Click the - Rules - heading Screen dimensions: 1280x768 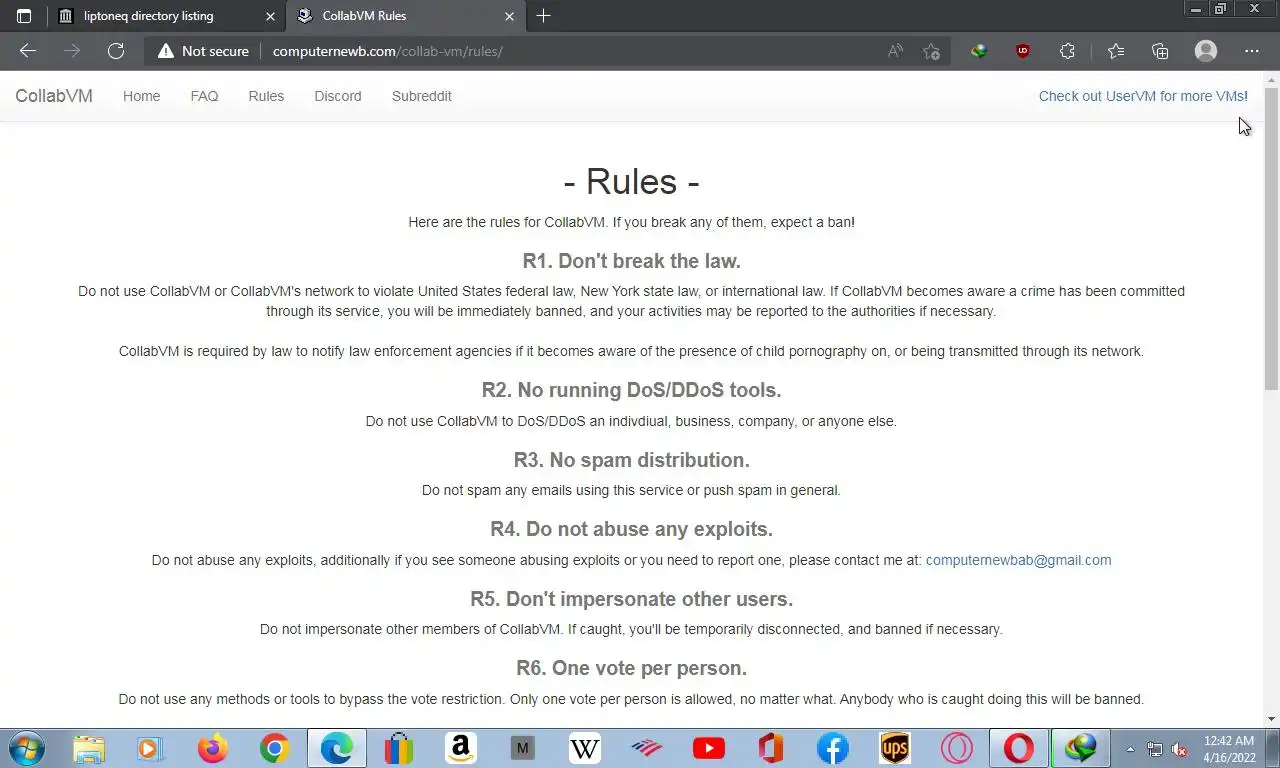coord(631,181)
